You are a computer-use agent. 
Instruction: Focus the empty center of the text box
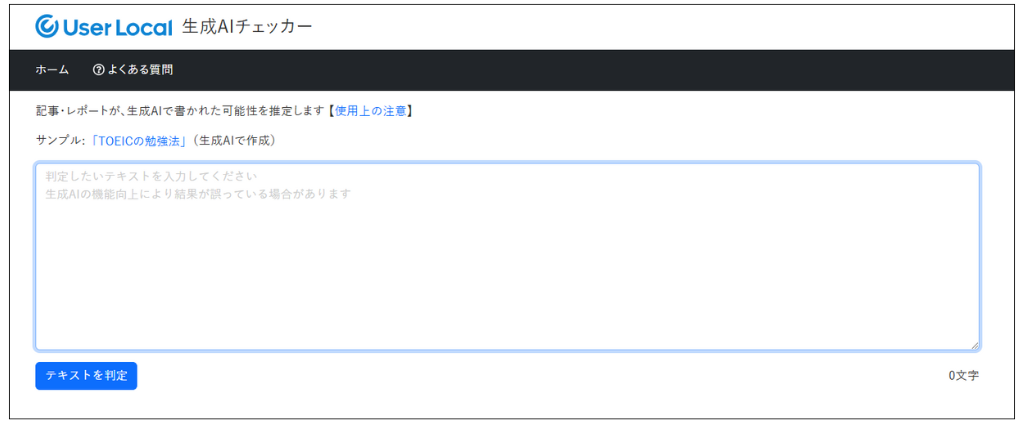tap(507, 270)
